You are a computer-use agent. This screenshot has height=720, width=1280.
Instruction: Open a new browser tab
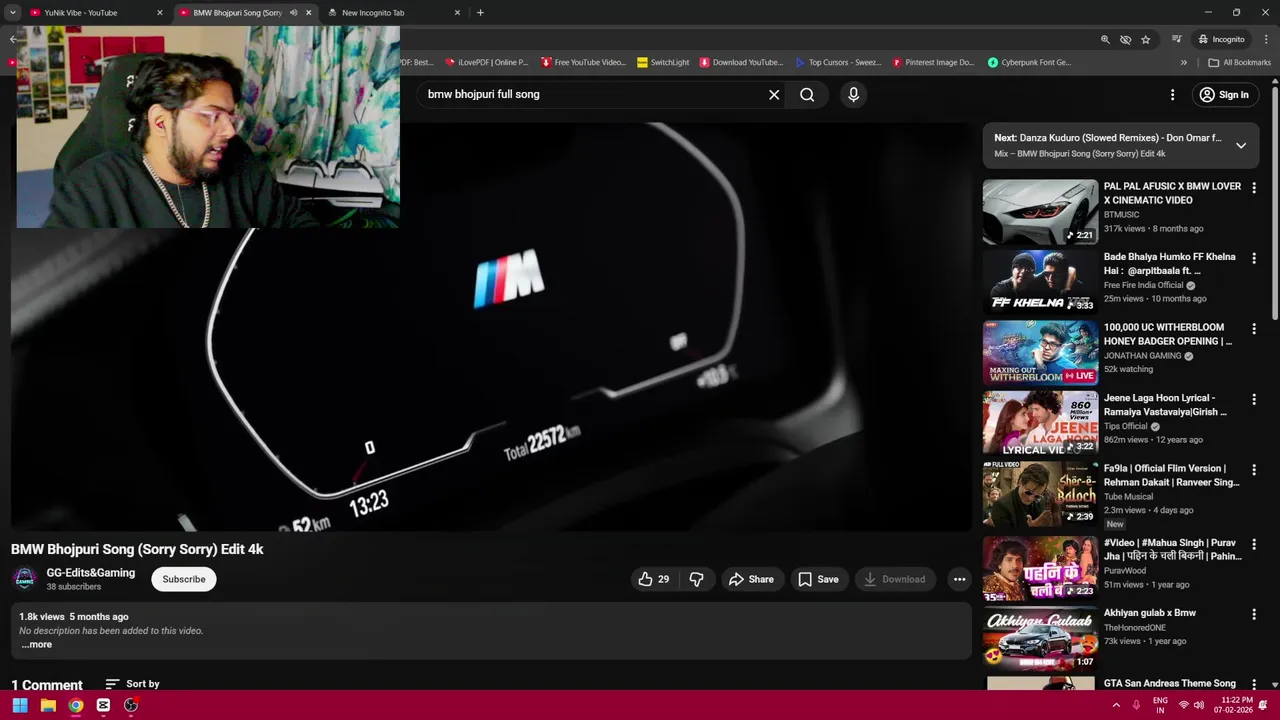tap(480, 13)
